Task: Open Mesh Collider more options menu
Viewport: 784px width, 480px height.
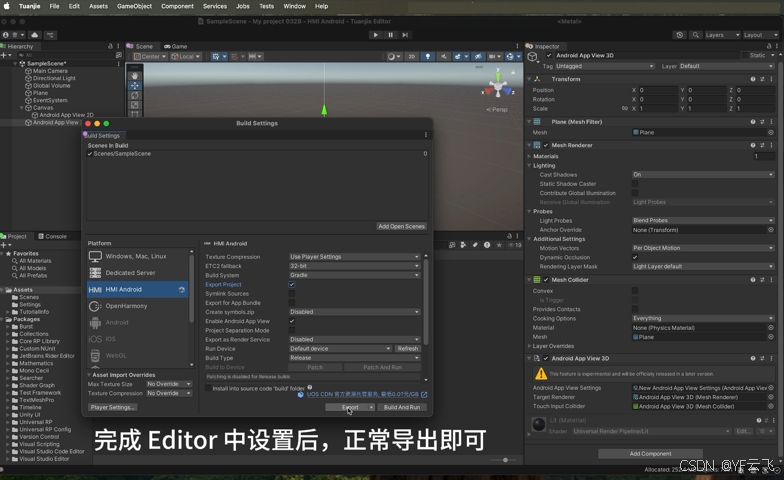Action: coord(772,280)
